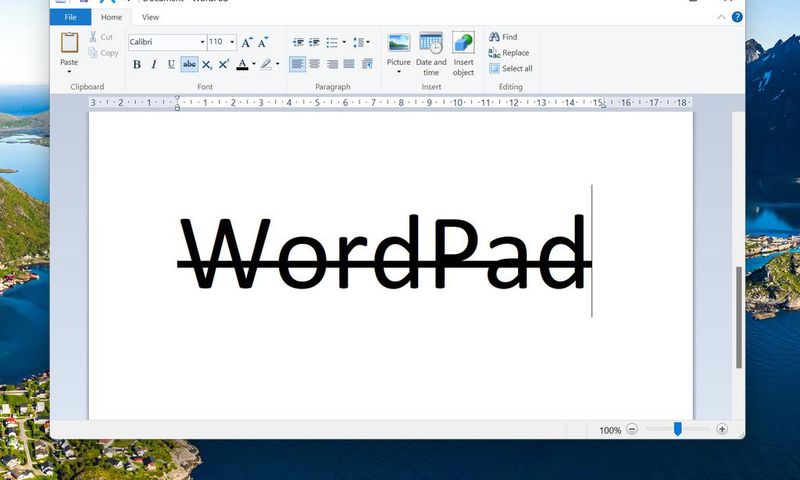Expand the highlight color dropdown arrow

(x=278, y=64)
